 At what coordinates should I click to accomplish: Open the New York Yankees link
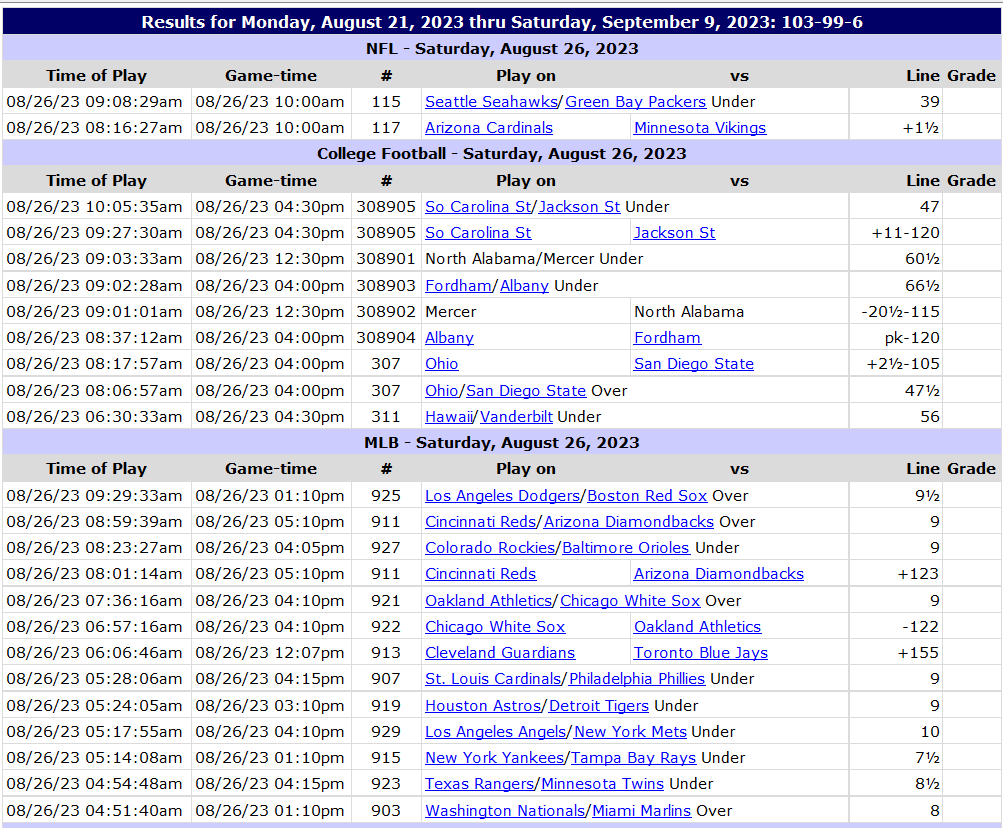pos(494,758)
